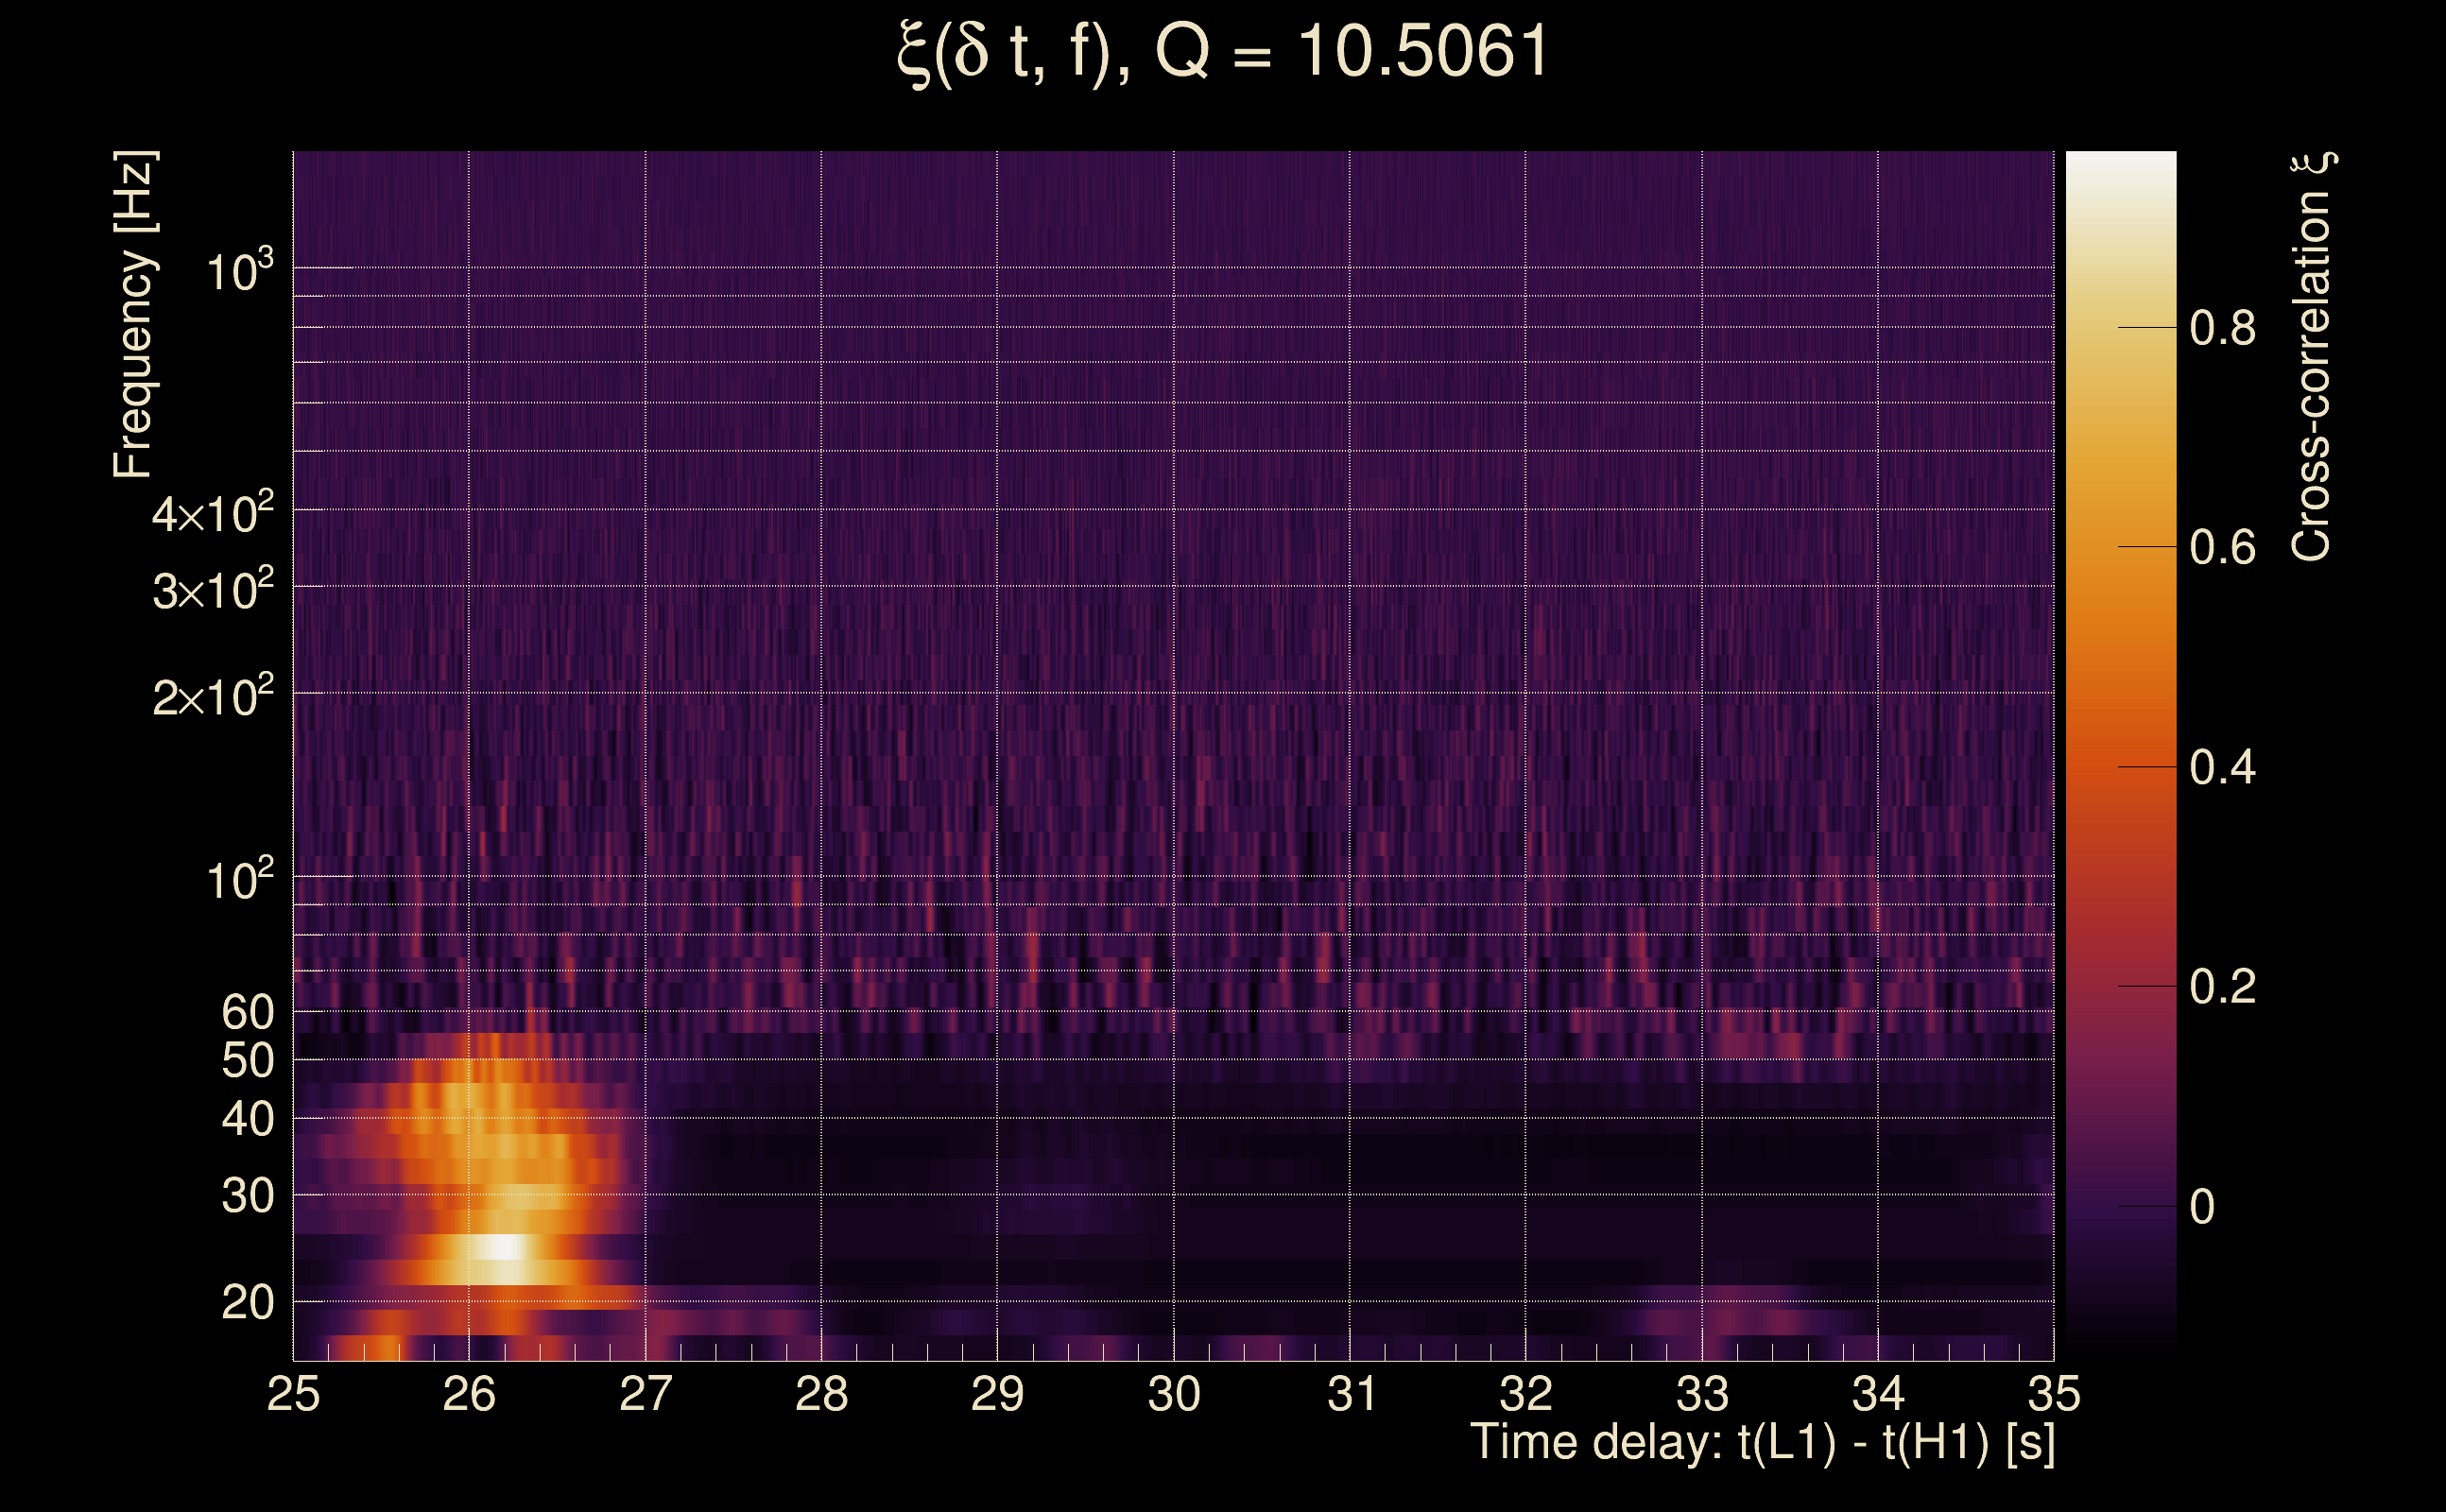2446x1512 pixels.
Task: Click the 0 tick label on the colorbar
Action: (2202, 1207)
